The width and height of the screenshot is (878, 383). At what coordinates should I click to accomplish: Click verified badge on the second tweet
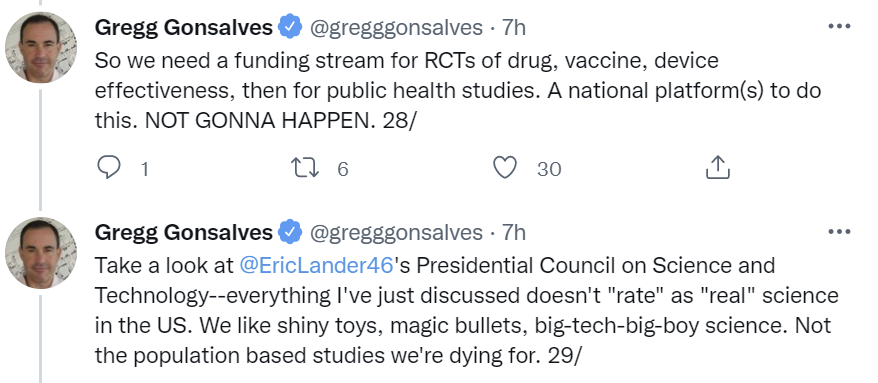[x=291, y=232]
